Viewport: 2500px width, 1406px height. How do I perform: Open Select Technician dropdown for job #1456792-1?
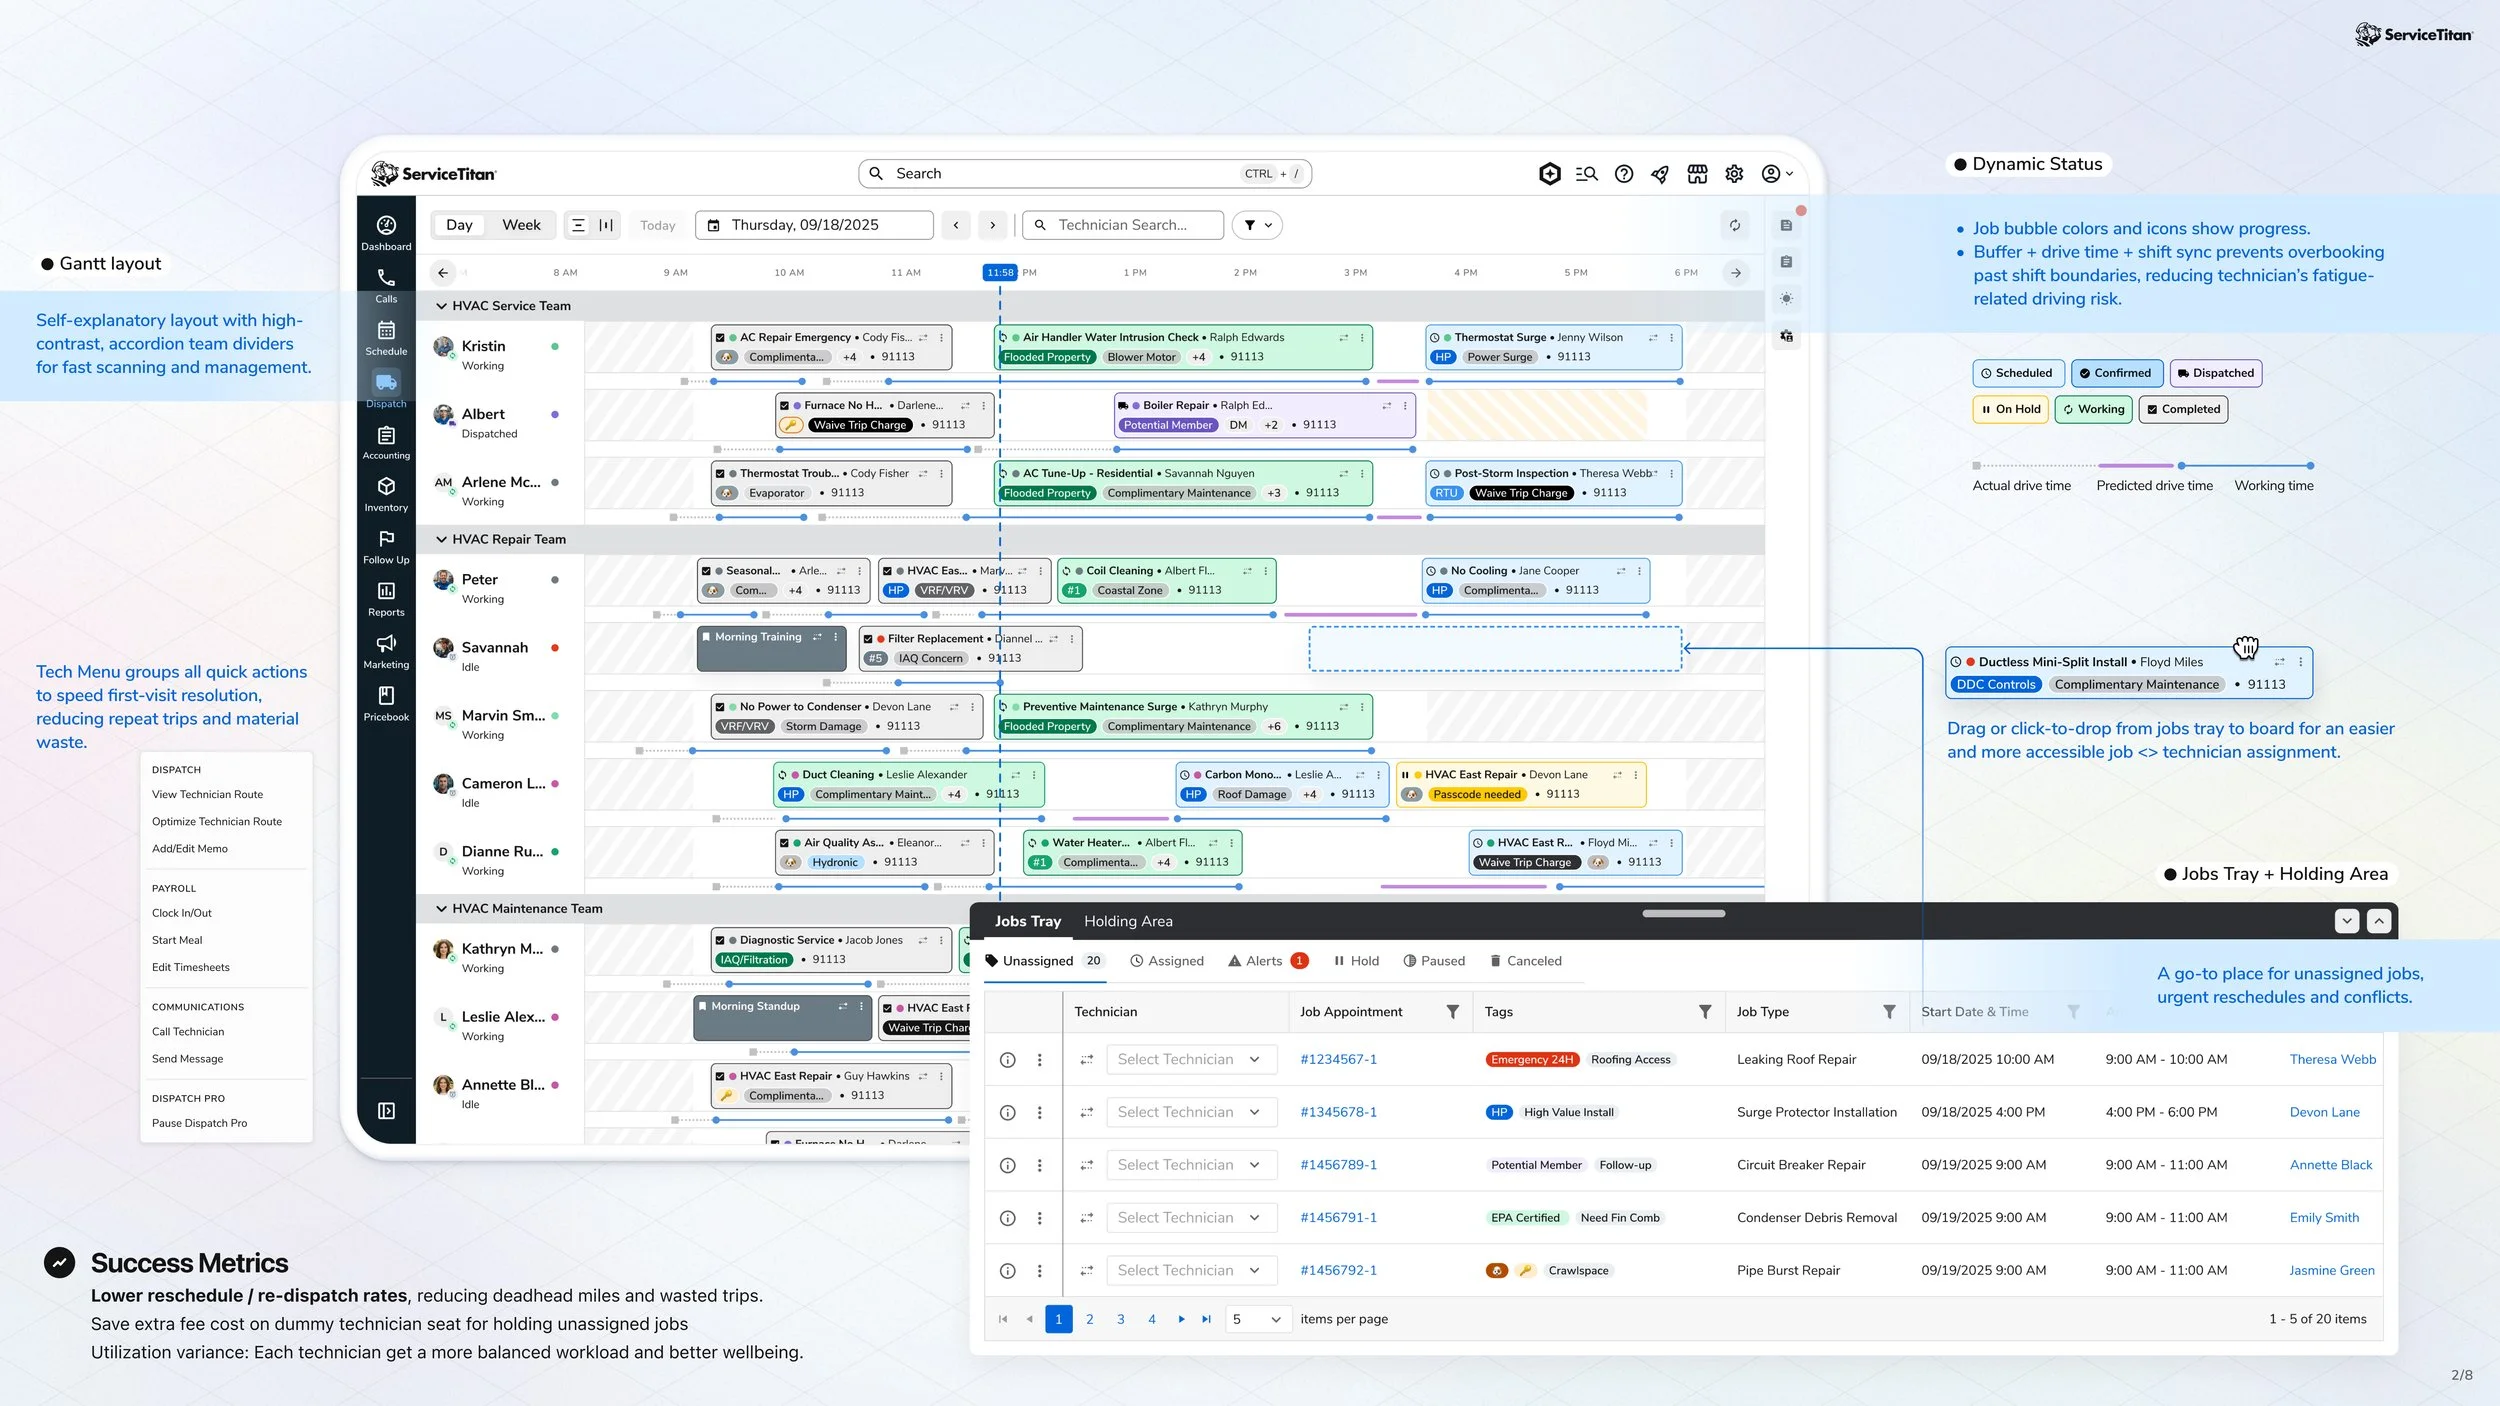[x=1192, y=1271]
